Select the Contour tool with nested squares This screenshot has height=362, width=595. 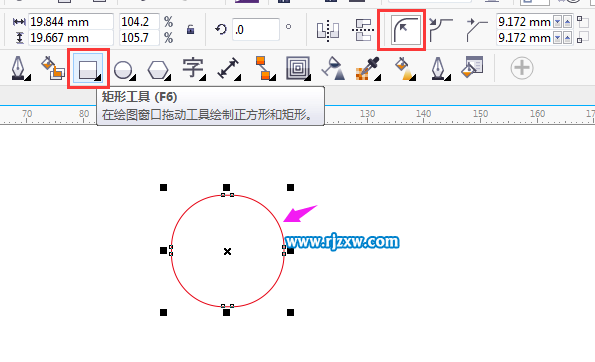pos(298,68)
